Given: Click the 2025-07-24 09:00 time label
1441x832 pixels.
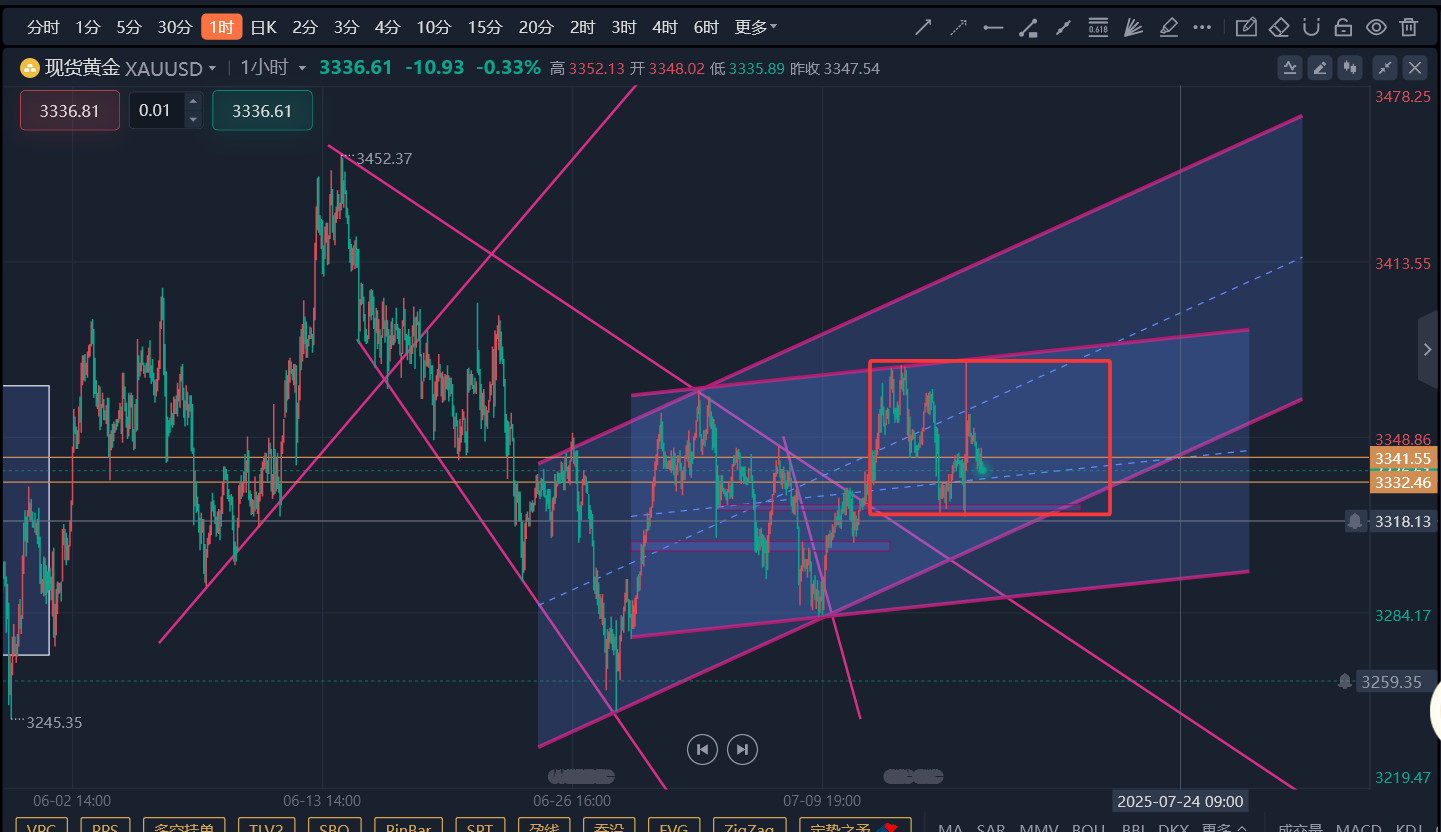Looking at the screenshot, I should pos(1180,801).
